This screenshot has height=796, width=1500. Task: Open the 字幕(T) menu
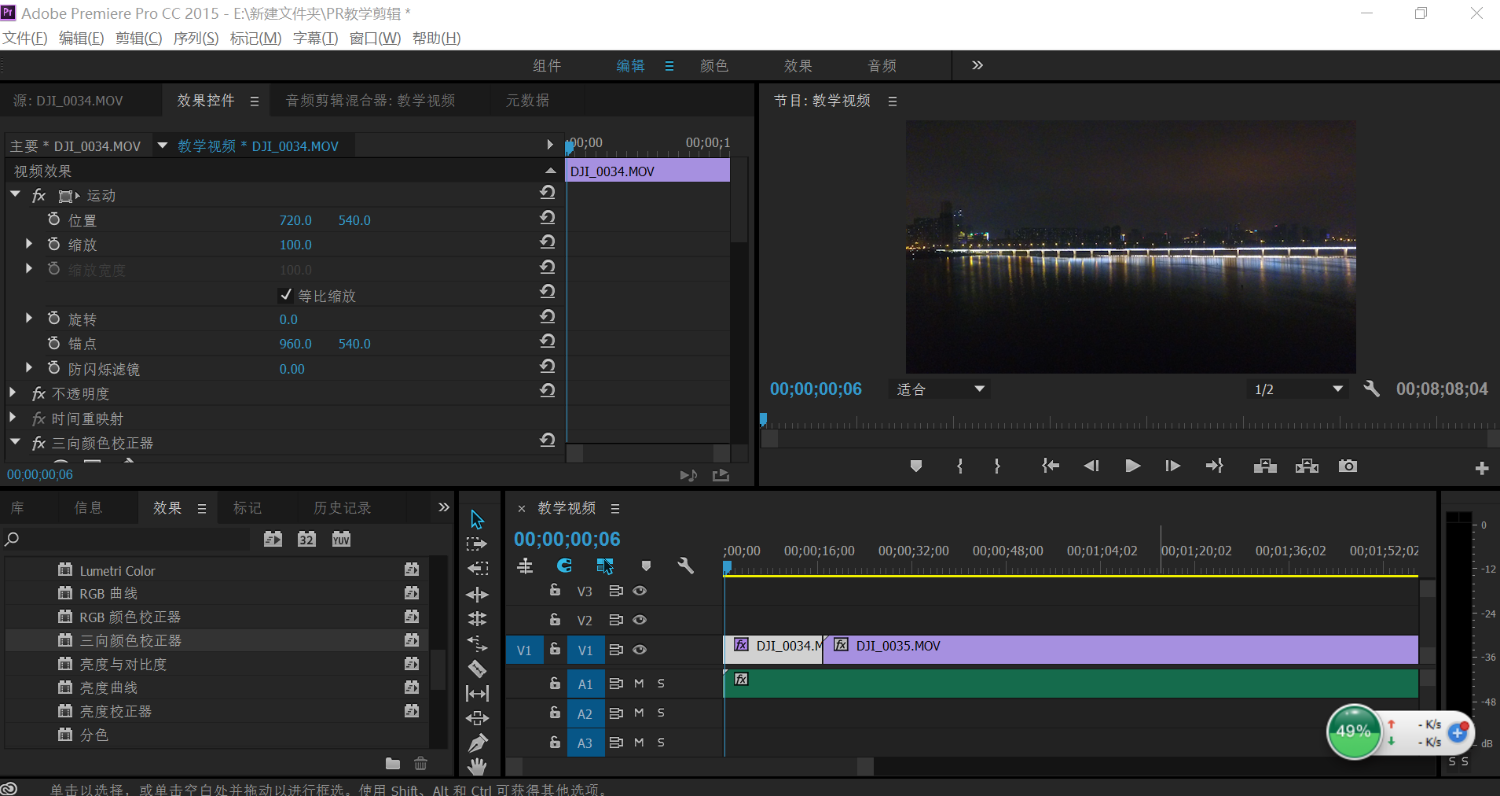[x=315, y=38]
